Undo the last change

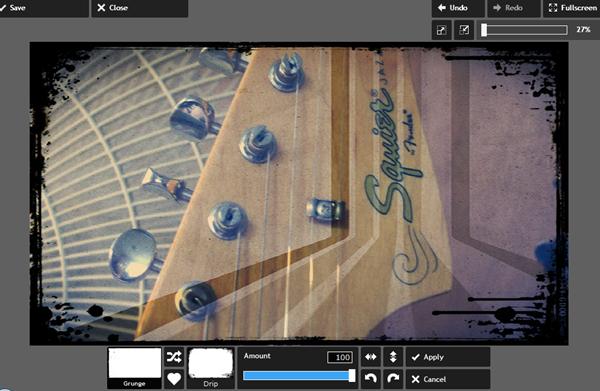pyautogui.click(x=458, y=8)
